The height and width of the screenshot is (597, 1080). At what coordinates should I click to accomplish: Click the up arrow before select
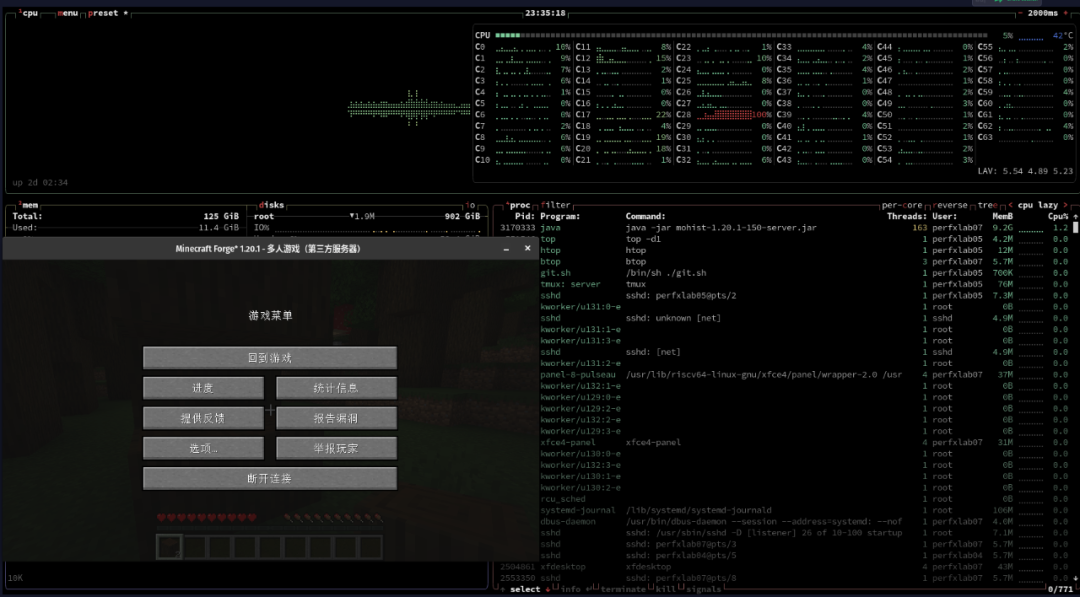coord(503,589)
